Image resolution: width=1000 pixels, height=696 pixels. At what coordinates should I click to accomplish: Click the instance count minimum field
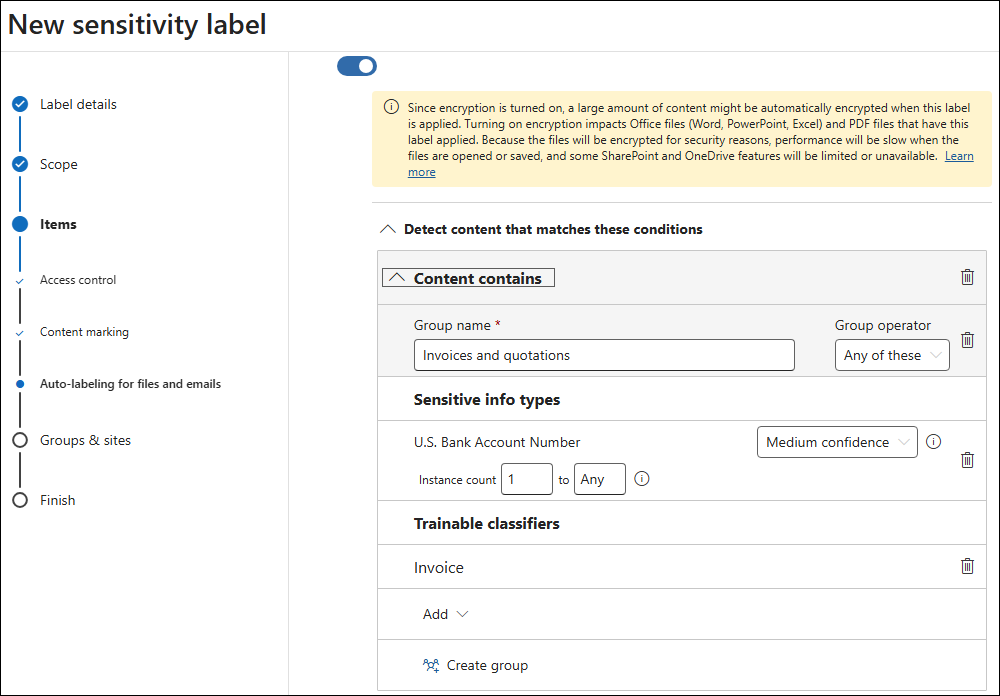(527, 479)
